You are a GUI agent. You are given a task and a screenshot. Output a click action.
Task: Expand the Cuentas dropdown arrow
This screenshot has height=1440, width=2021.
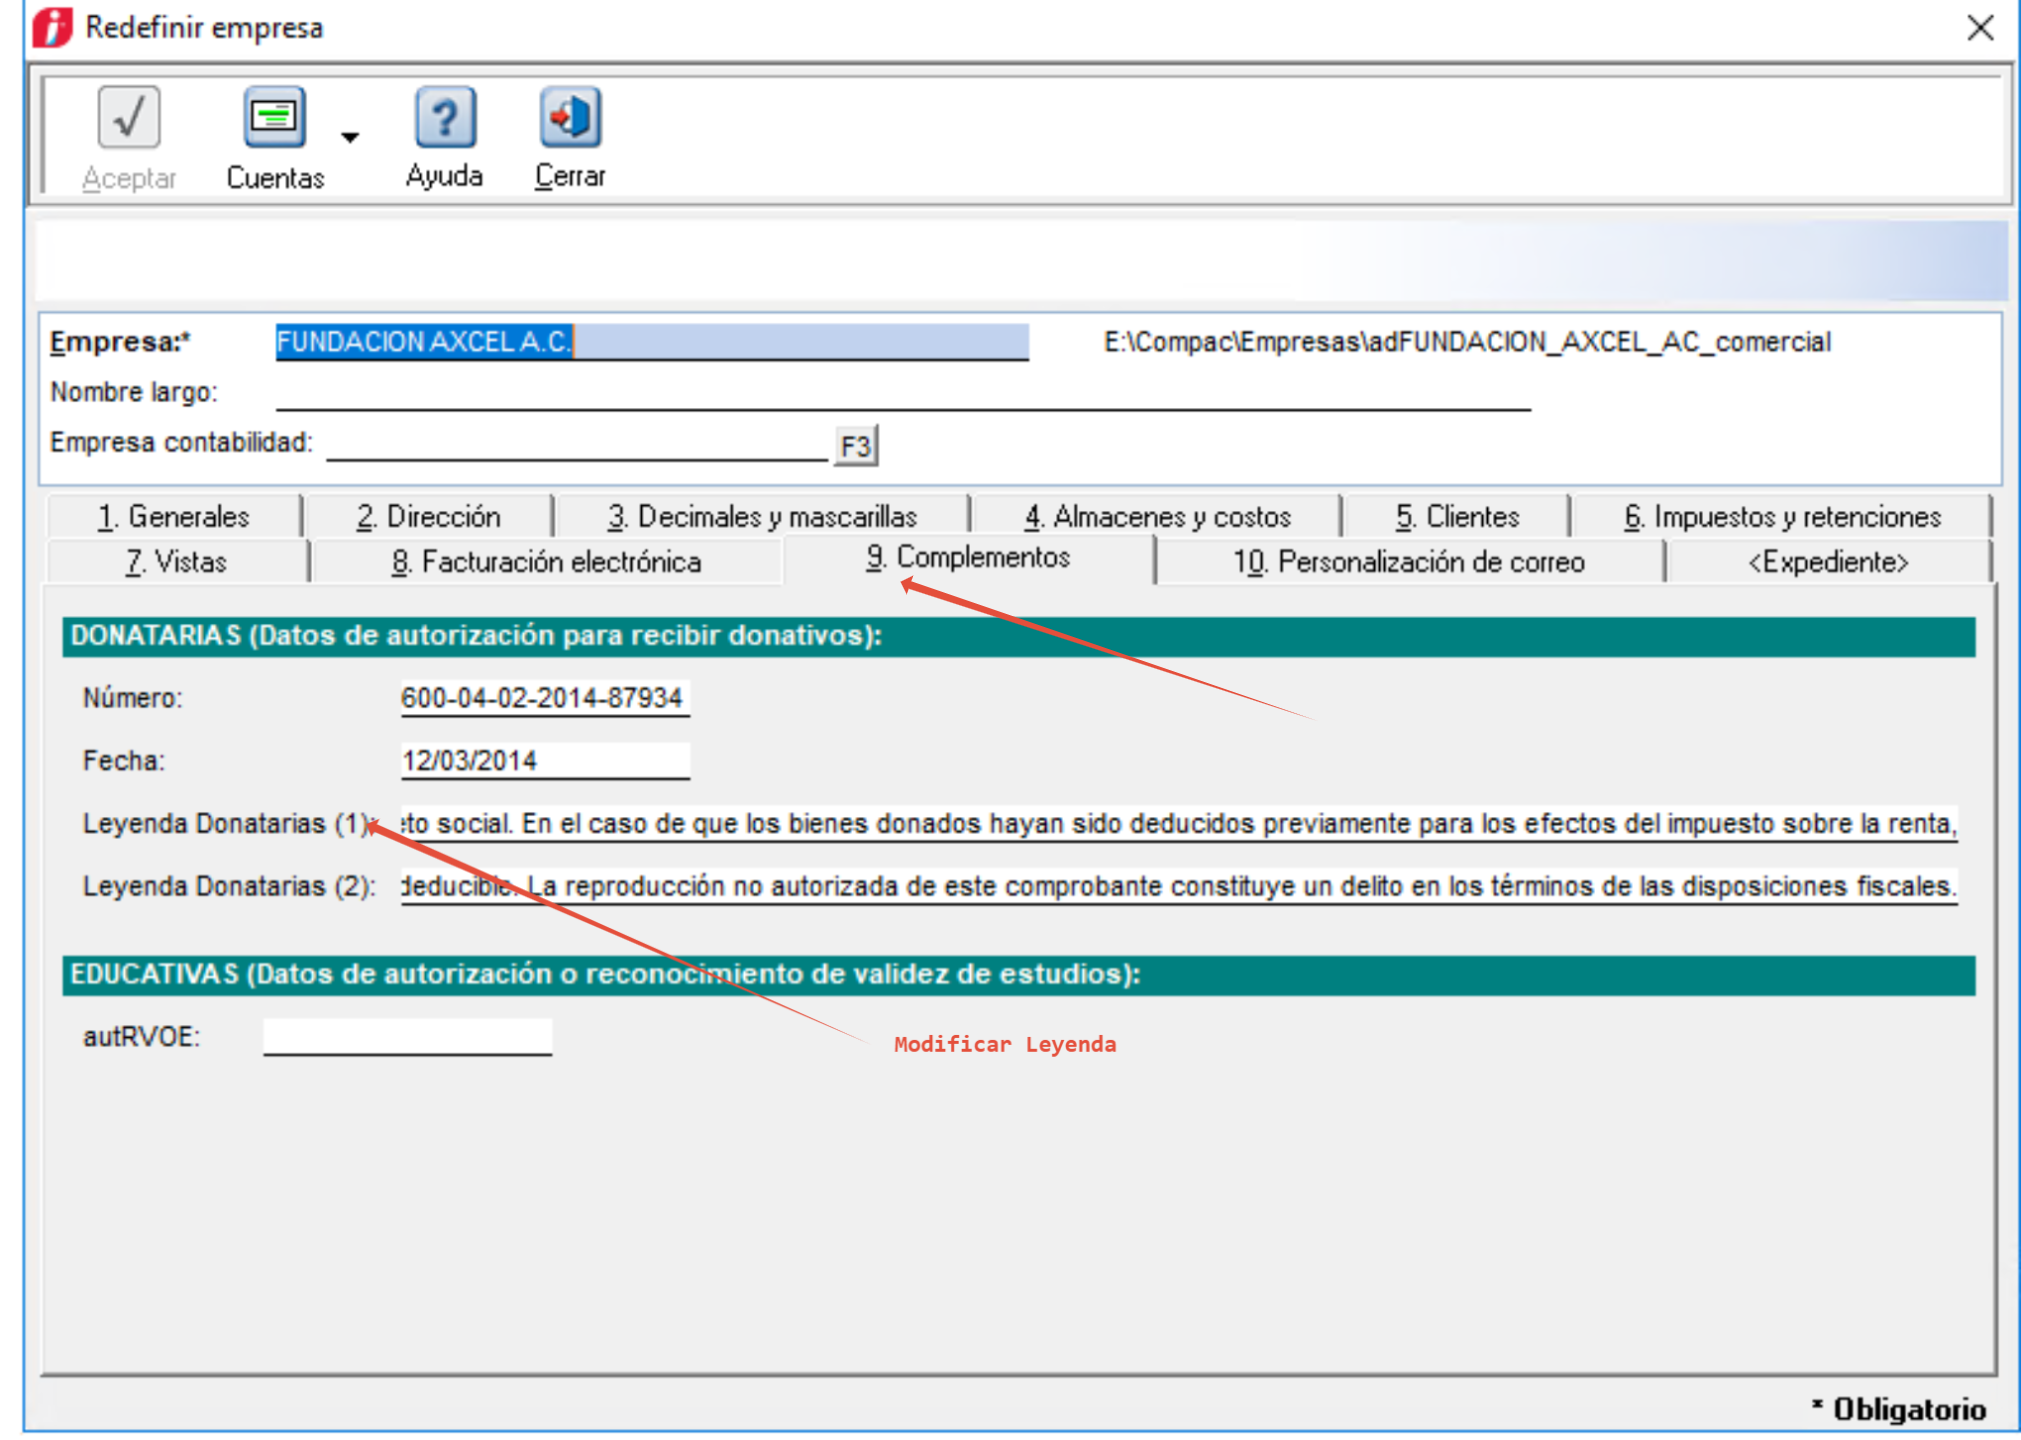(350, 137)
